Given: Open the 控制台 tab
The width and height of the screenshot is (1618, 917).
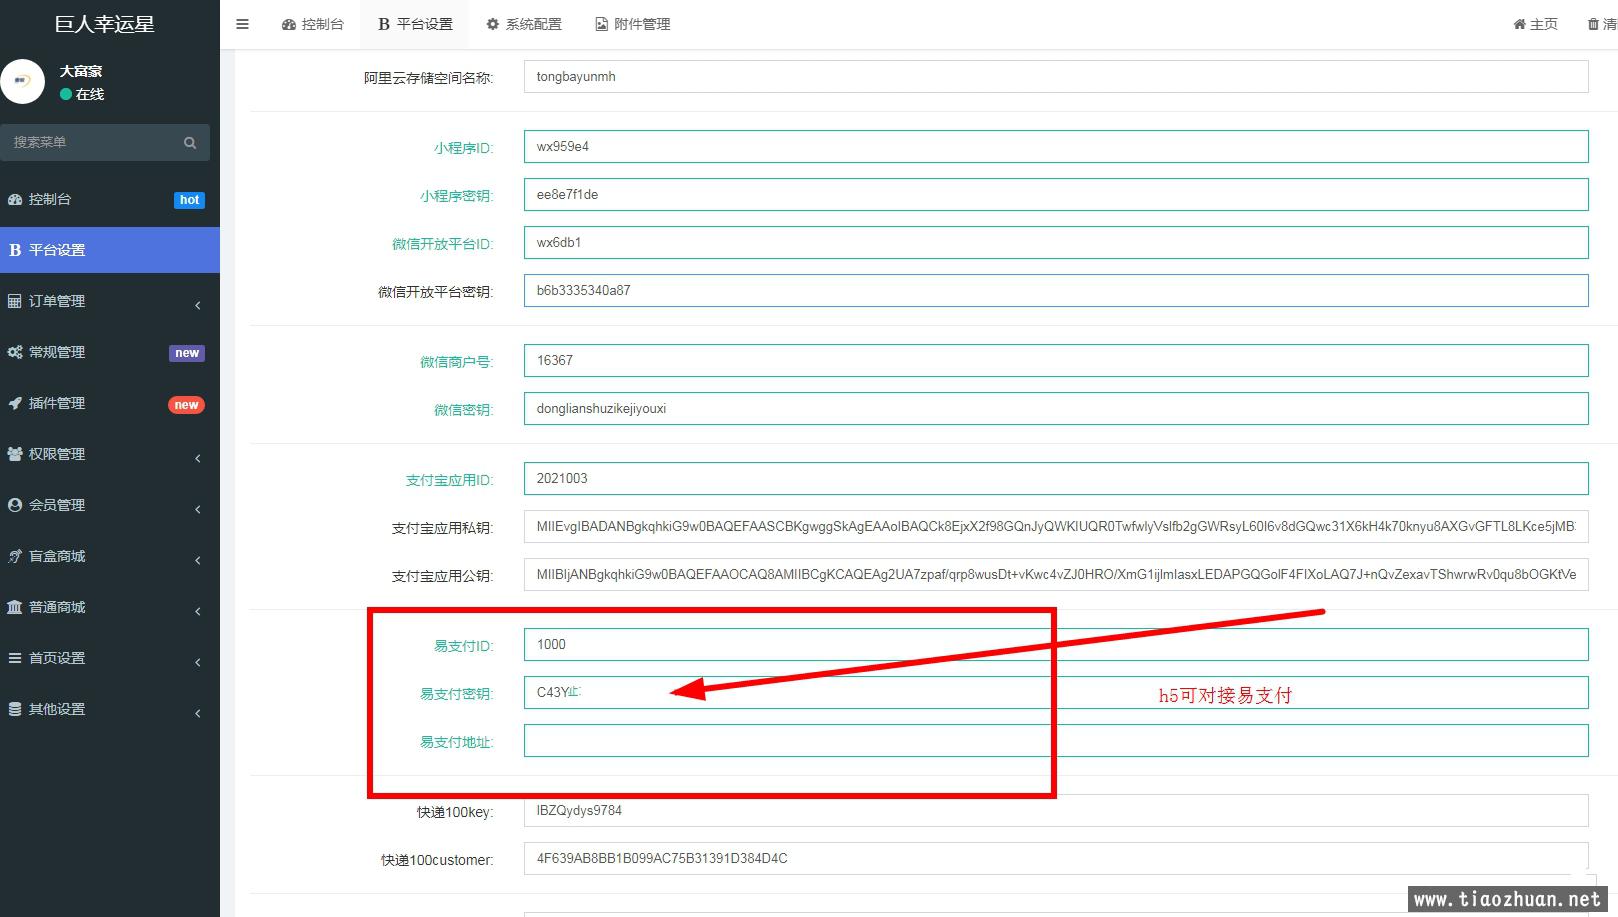Looking at the screenshot, I should tap(312, 24).
